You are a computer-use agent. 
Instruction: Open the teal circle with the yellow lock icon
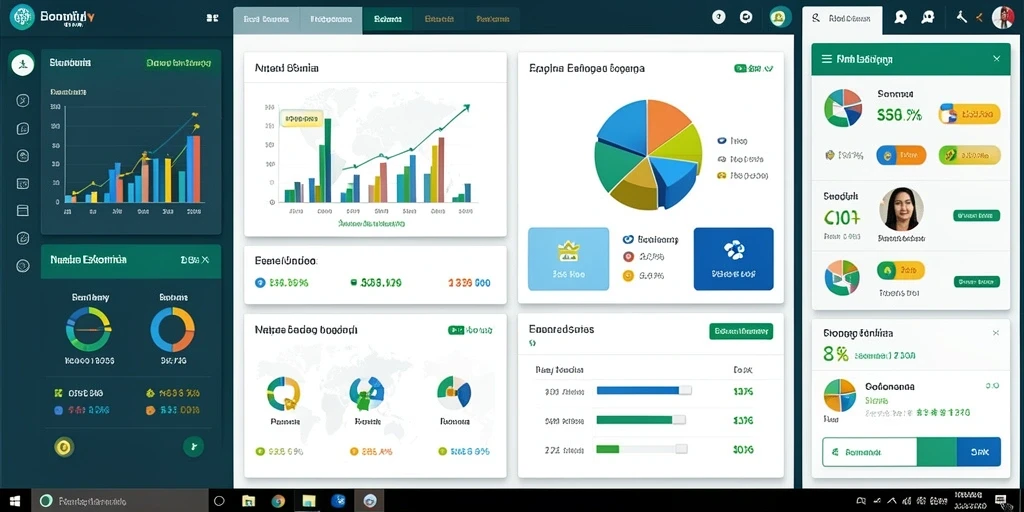click(780, 18)
